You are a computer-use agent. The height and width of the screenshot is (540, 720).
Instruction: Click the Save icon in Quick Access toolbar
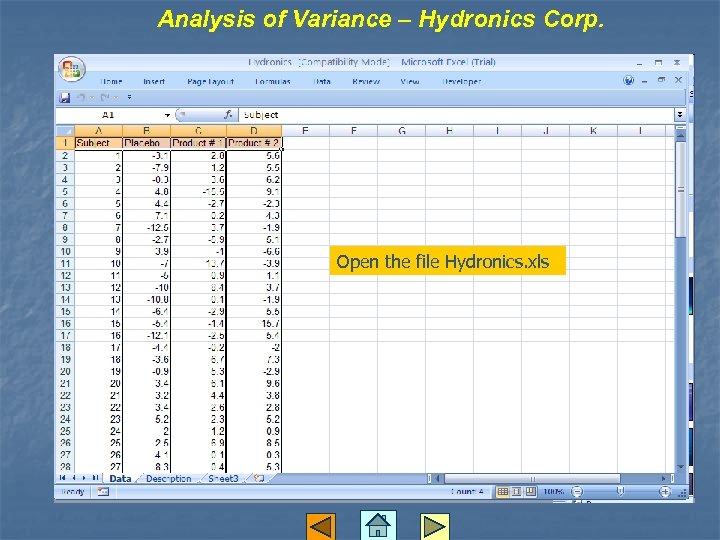pos(65,97)
